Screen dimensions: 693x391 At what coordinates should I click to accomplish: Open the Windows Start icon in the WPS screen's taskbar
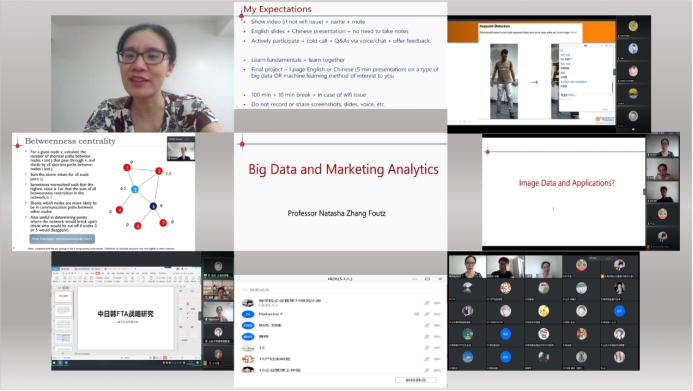(55, 363)
